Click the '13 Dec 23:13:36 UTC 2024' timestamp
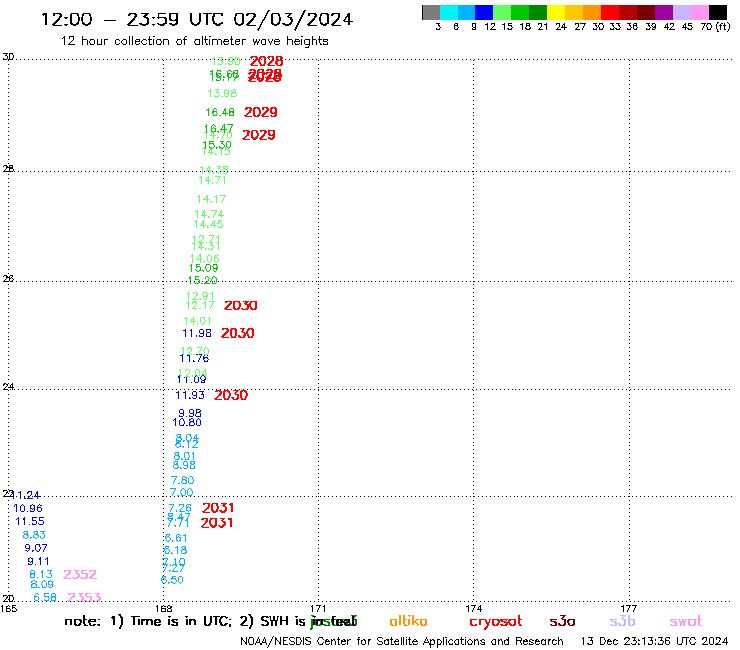The height and width of the screenshot is (650, 740). click(655, 642)
